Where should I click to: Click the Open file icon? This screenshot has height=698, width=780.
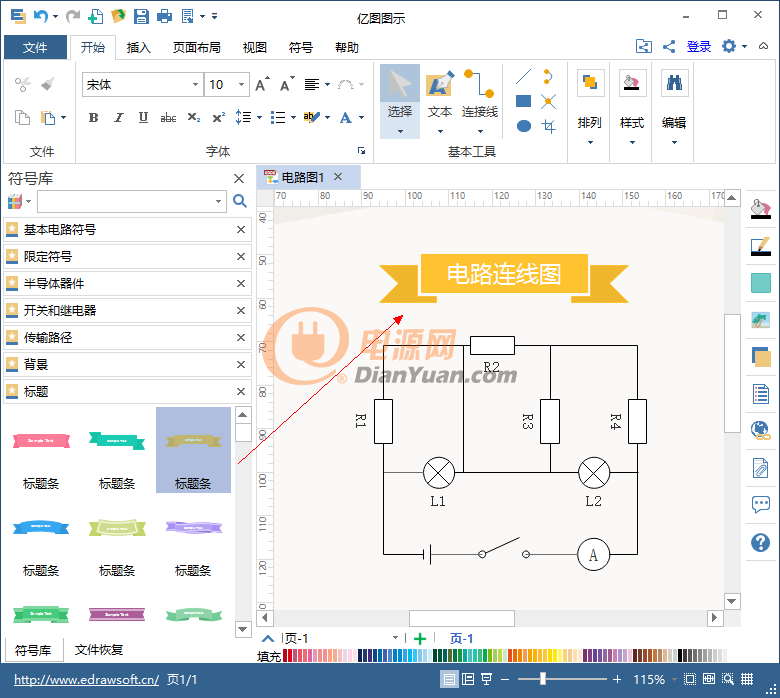click(118, 16)
